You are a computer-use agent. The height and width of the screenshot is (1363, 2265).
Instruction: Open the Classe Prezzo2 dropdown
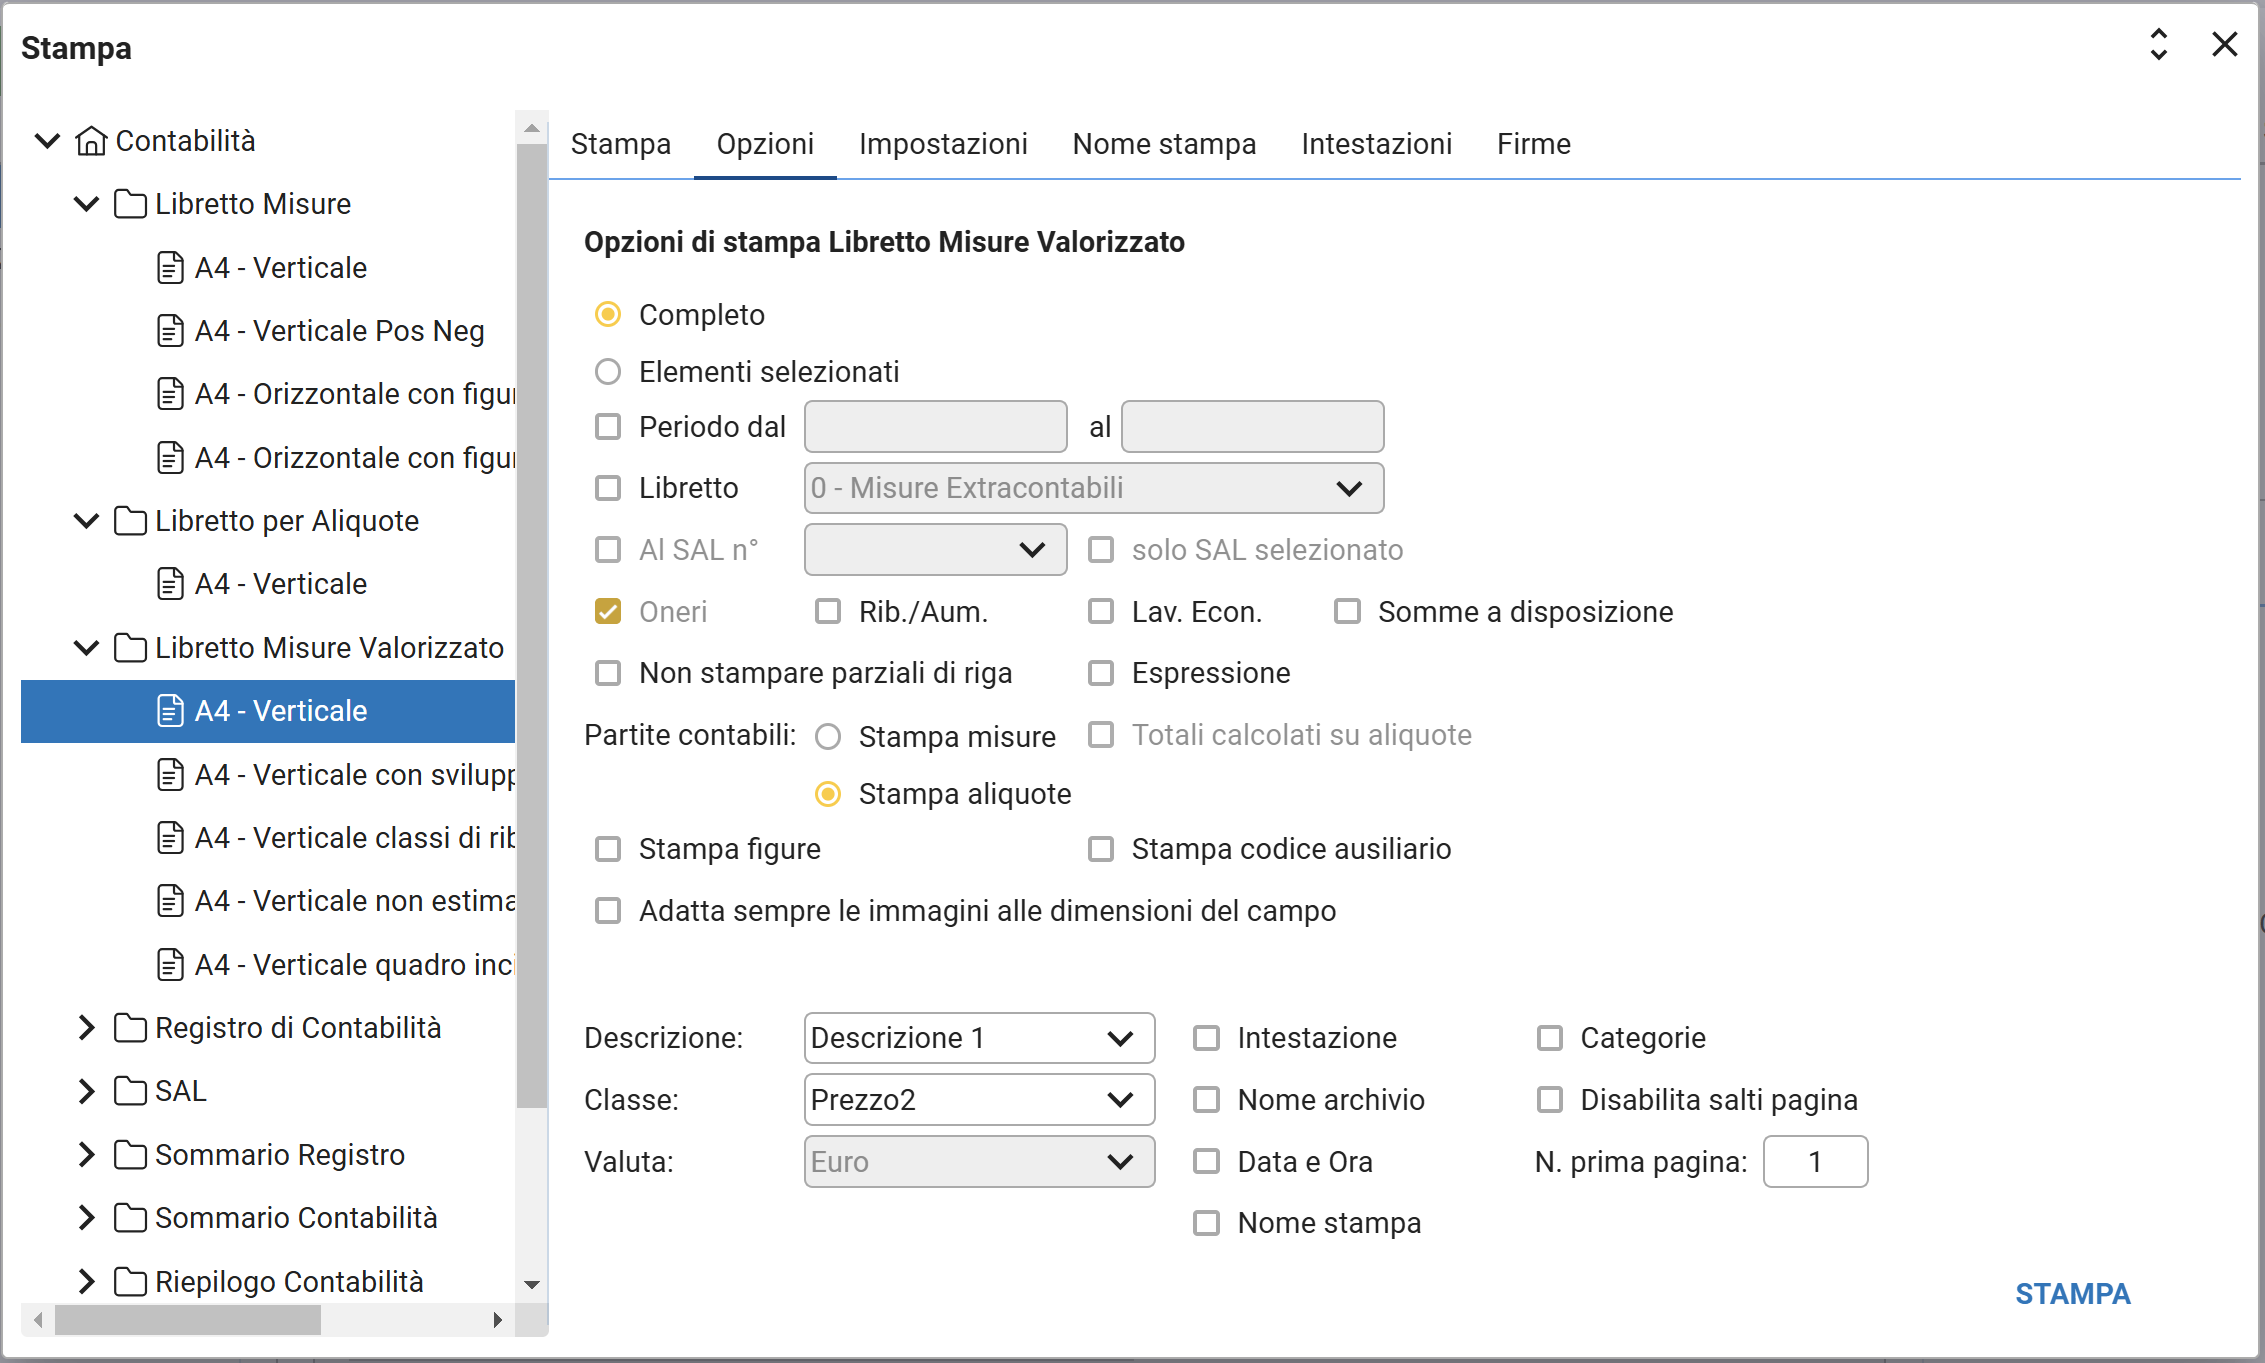[978, 1100]
